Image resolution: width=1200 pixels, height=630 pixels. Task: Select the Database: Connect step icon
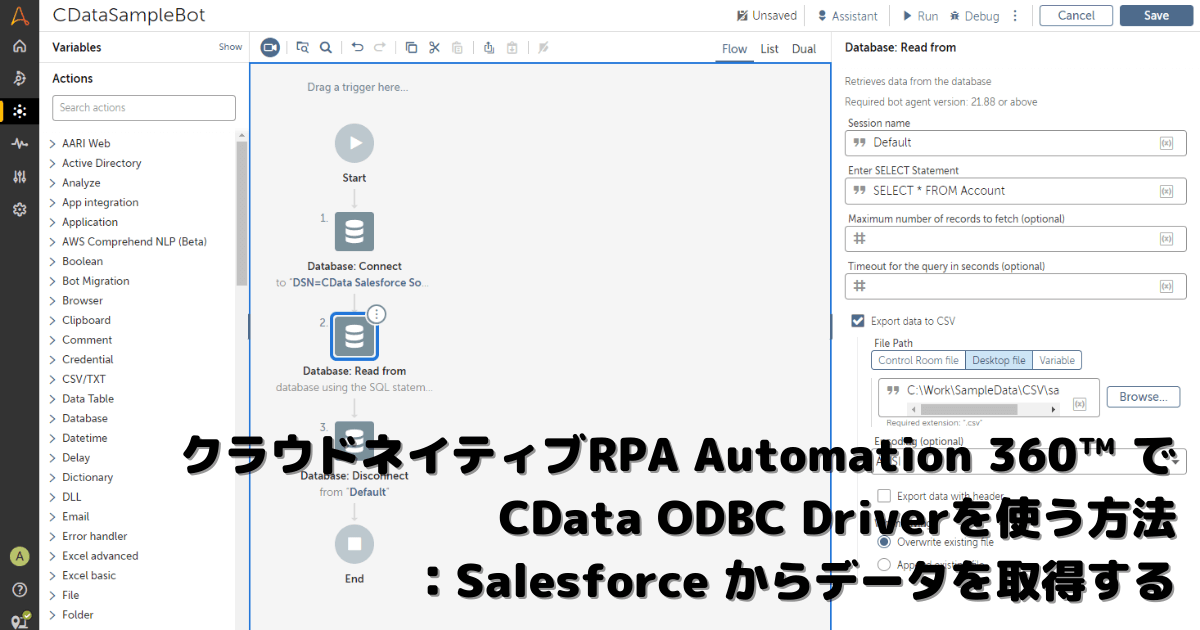[x=354, y=232]
